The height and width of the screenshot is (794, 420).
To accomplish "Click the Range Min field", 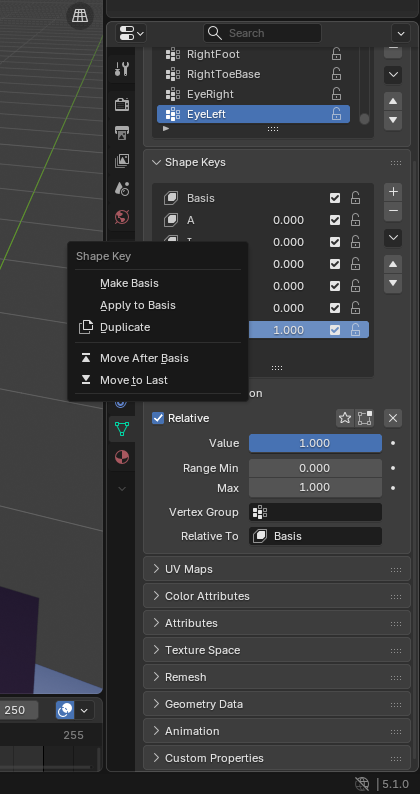I will 315,468.
